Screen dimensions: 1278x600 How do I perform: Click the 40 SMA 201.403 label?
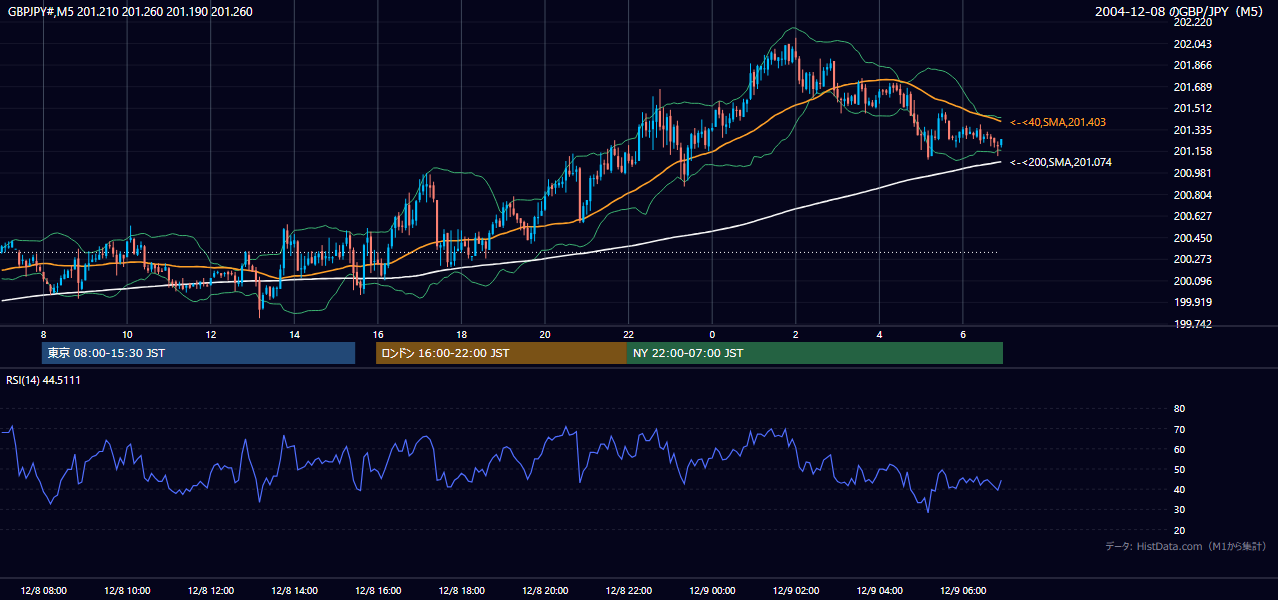pyautogui.click(x=1058, y=122)
